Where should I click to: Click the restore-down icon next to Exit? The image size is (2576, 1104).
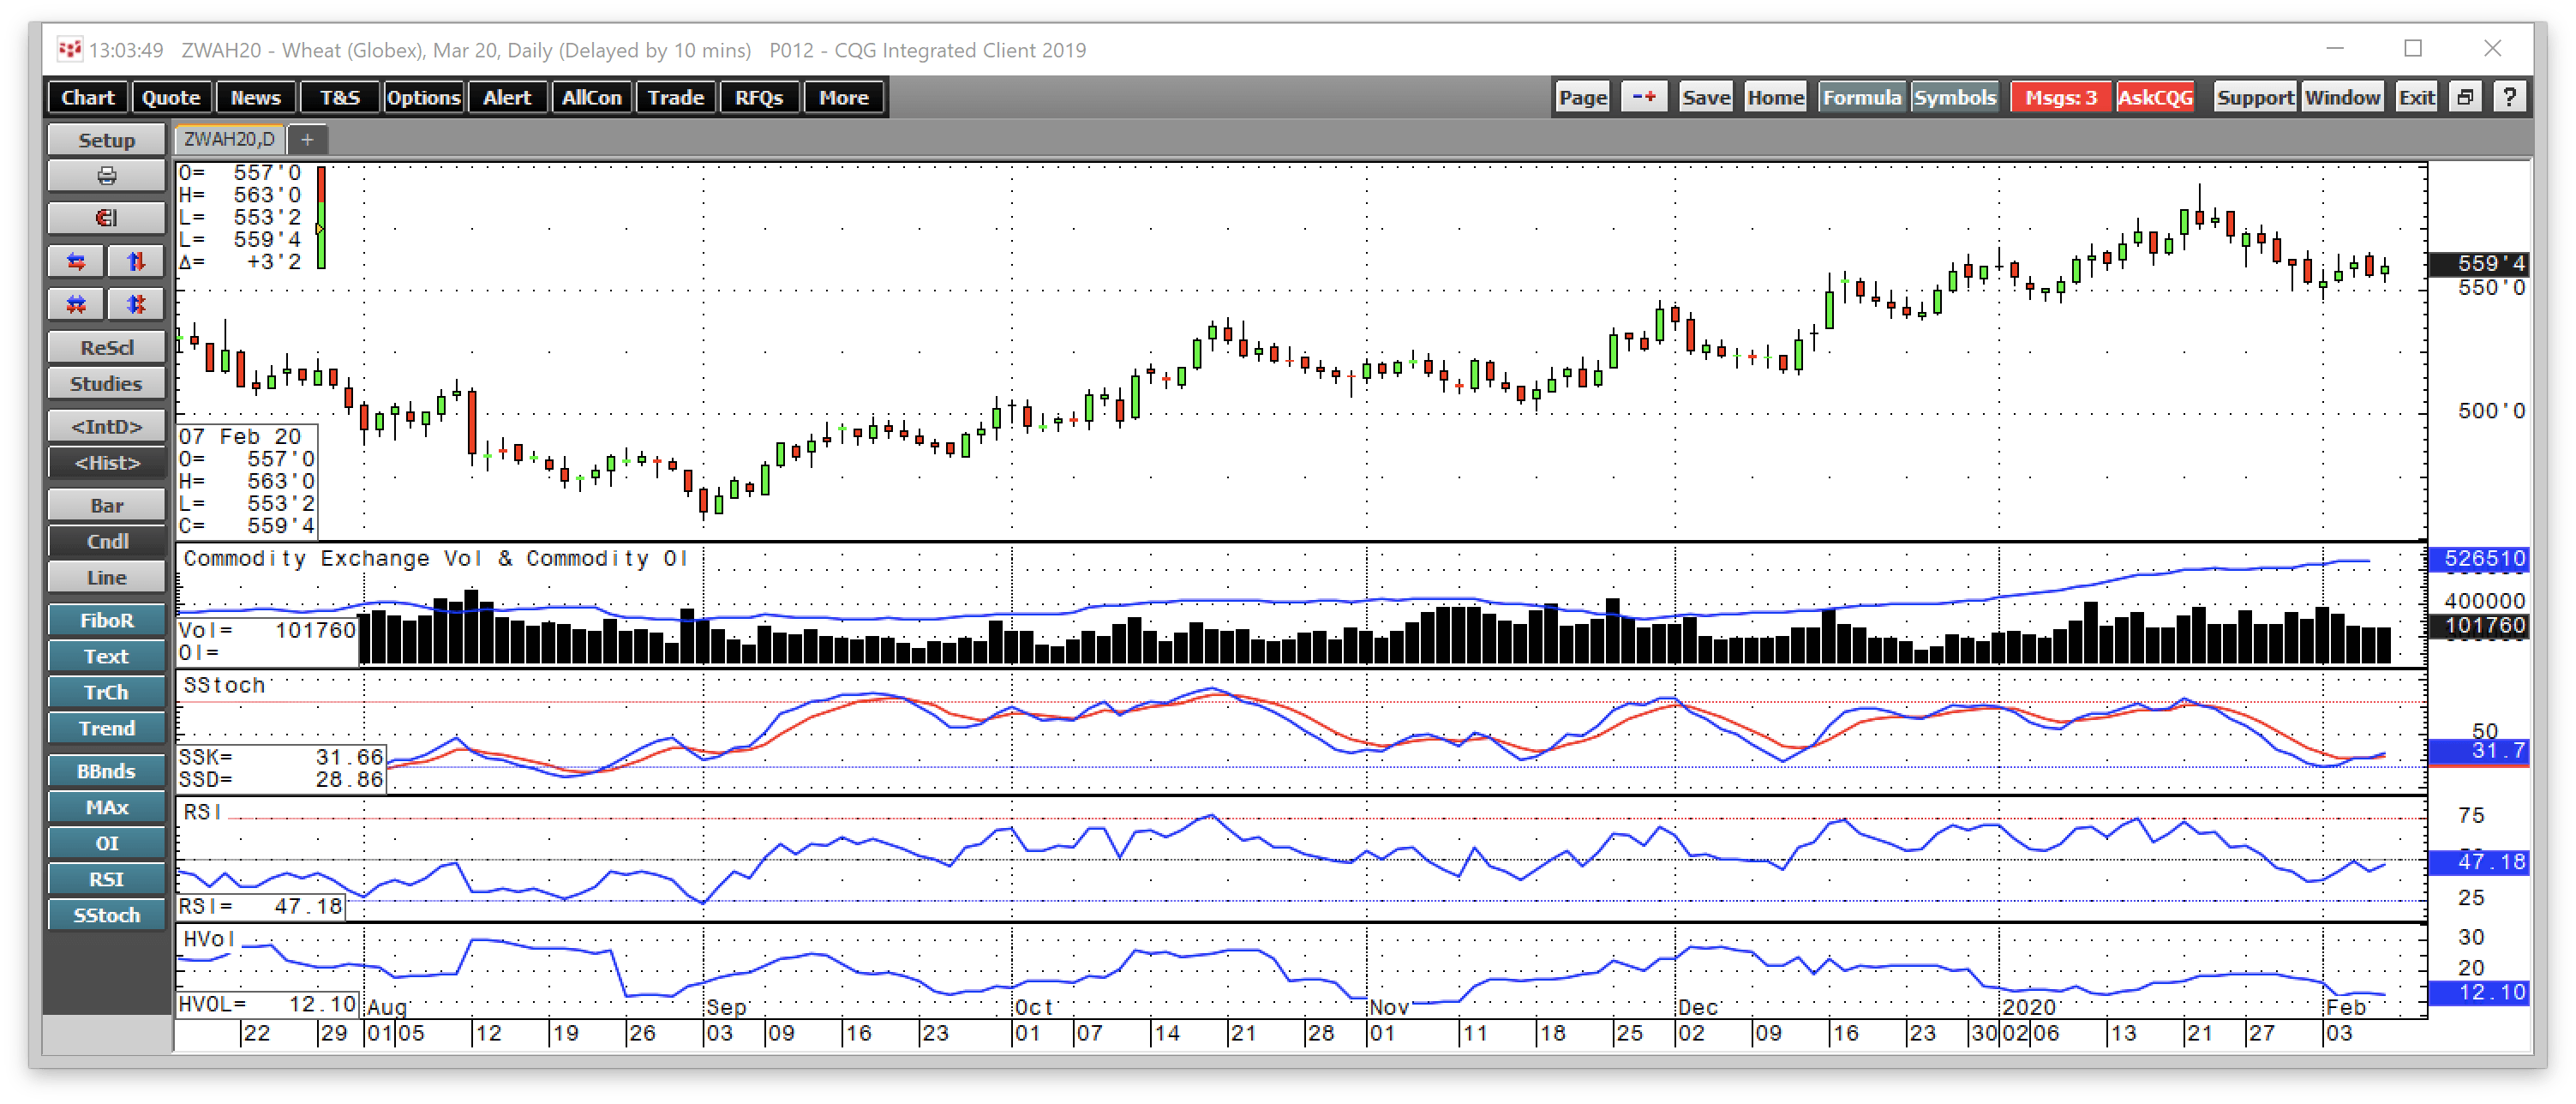click(x=2465, y=98)
